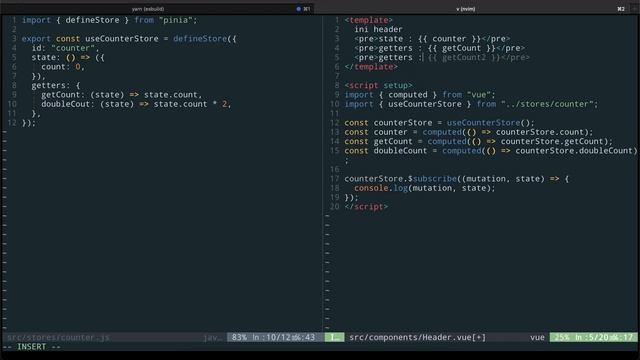Click the vue filetype label in status bar
The image size is (640, 360).
click(537, 337)
